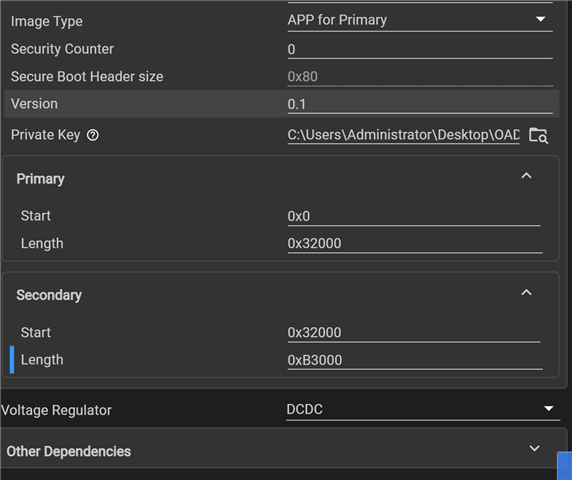Viewport: 572px width, 480px height.
Task: Click the blue button at bottom right corner
Action: 565,466
